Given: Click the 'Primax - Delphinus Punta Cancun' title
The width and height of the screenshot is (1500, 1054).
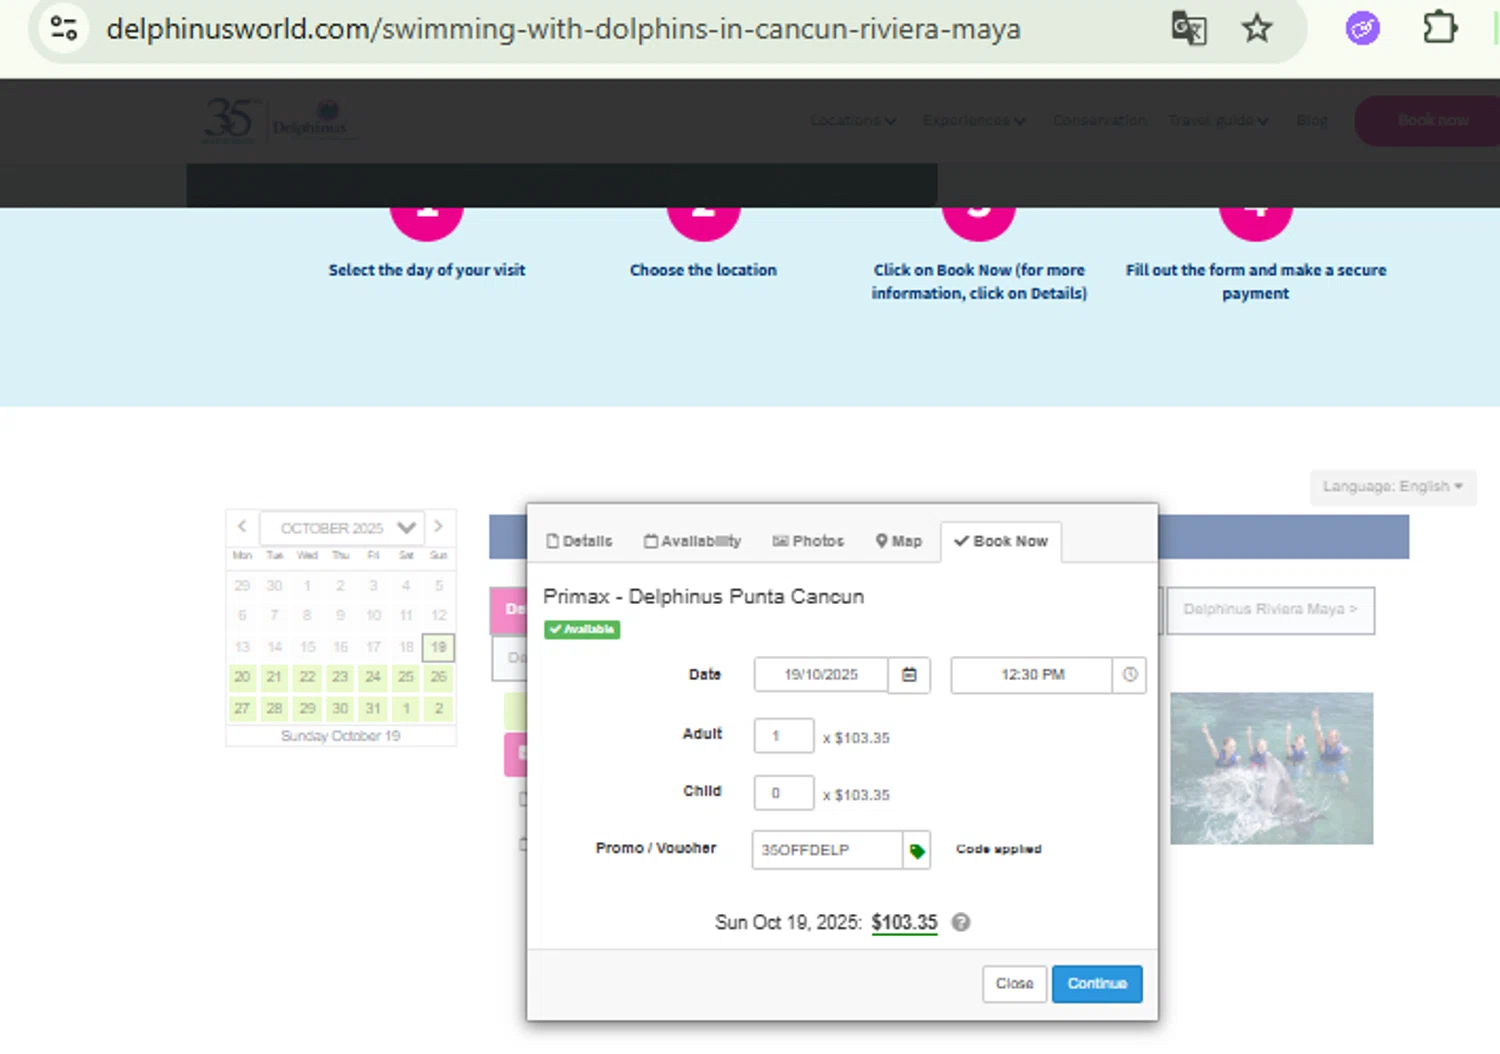Looking at the screenshot, I should (x=703, y=596).
